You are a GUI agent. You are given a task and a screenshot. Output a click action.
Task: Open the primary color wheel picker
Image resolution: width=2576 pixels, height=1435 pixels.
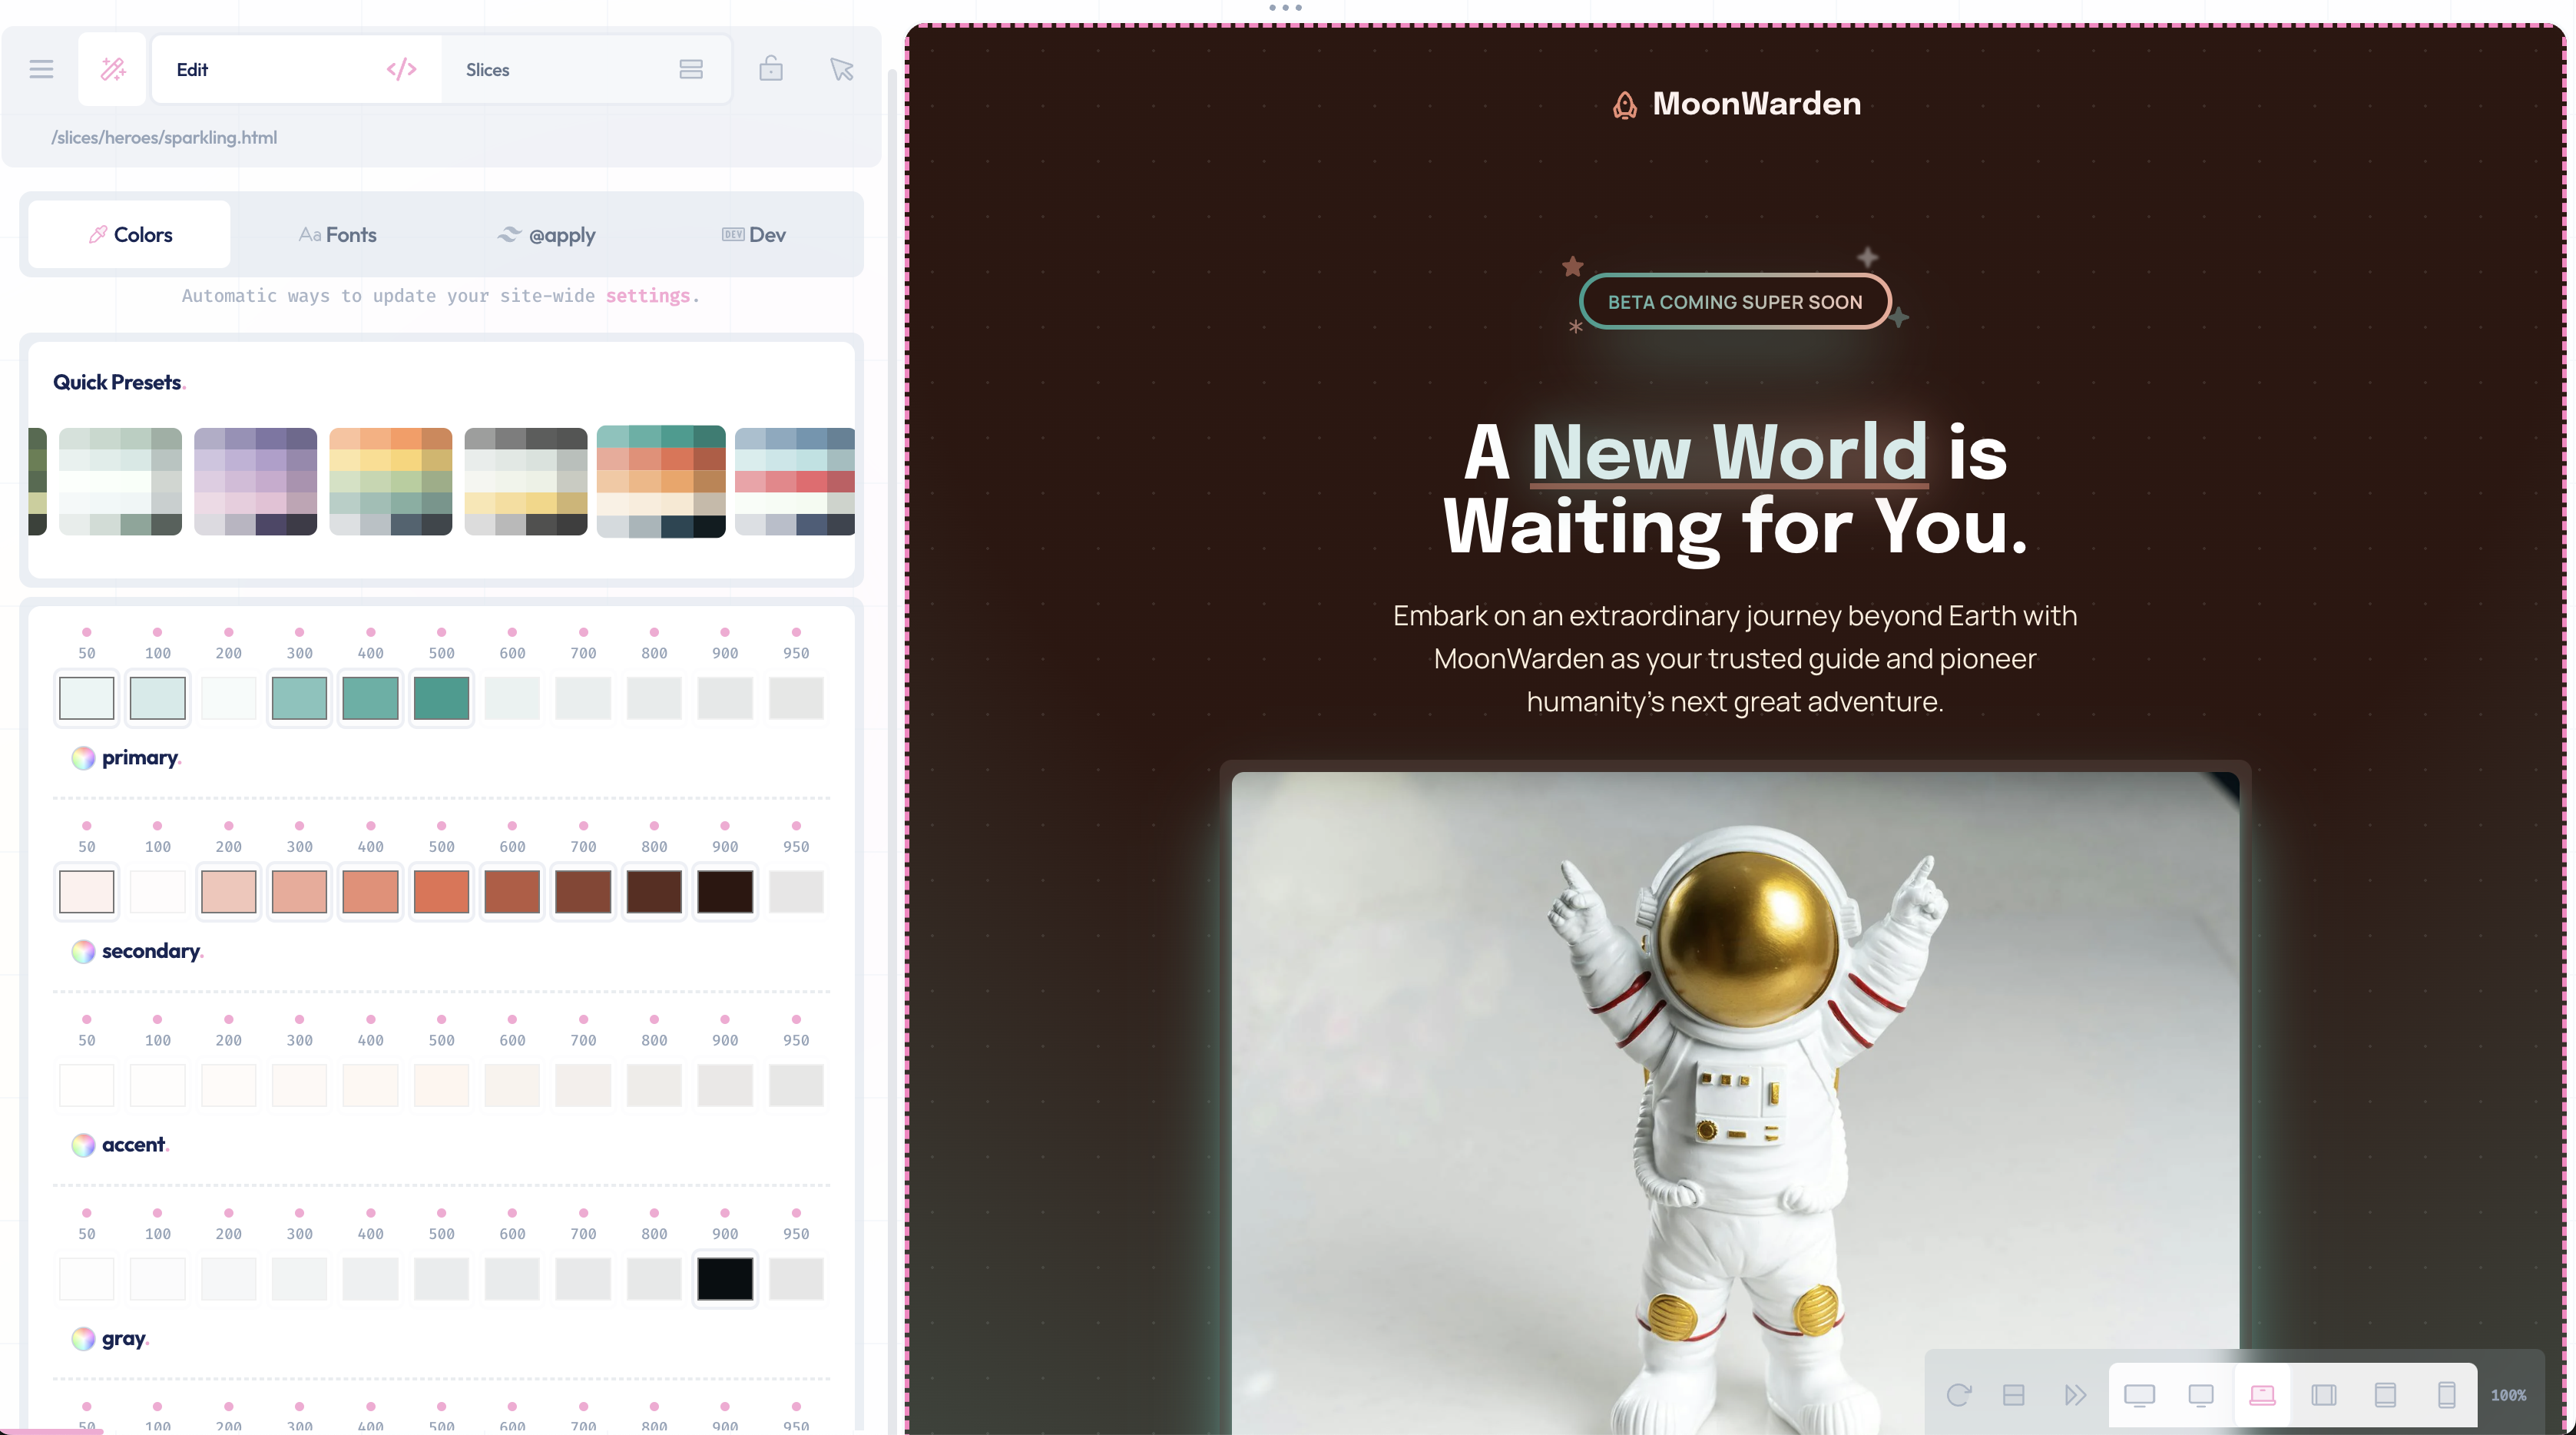point(83,758)
